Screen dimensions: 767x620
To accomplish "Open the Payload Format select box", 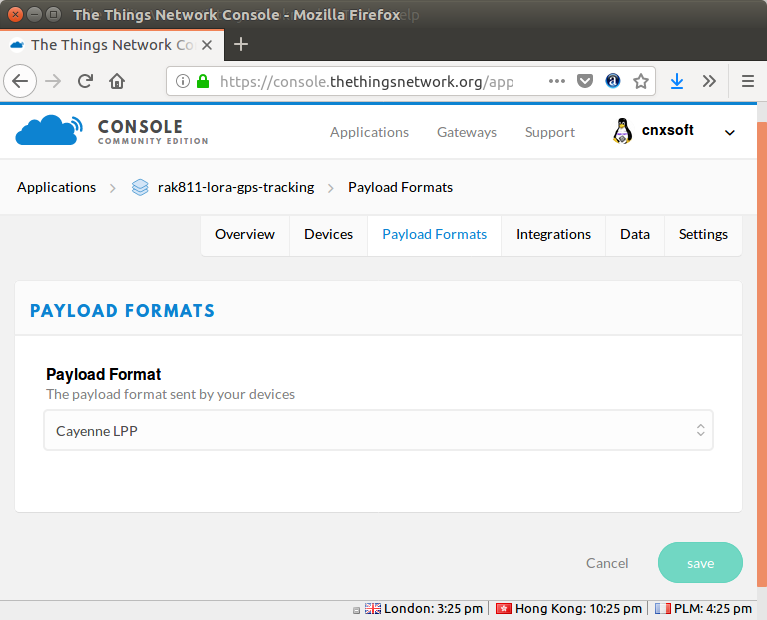I will pyautogui.click(x=378, y=430).
